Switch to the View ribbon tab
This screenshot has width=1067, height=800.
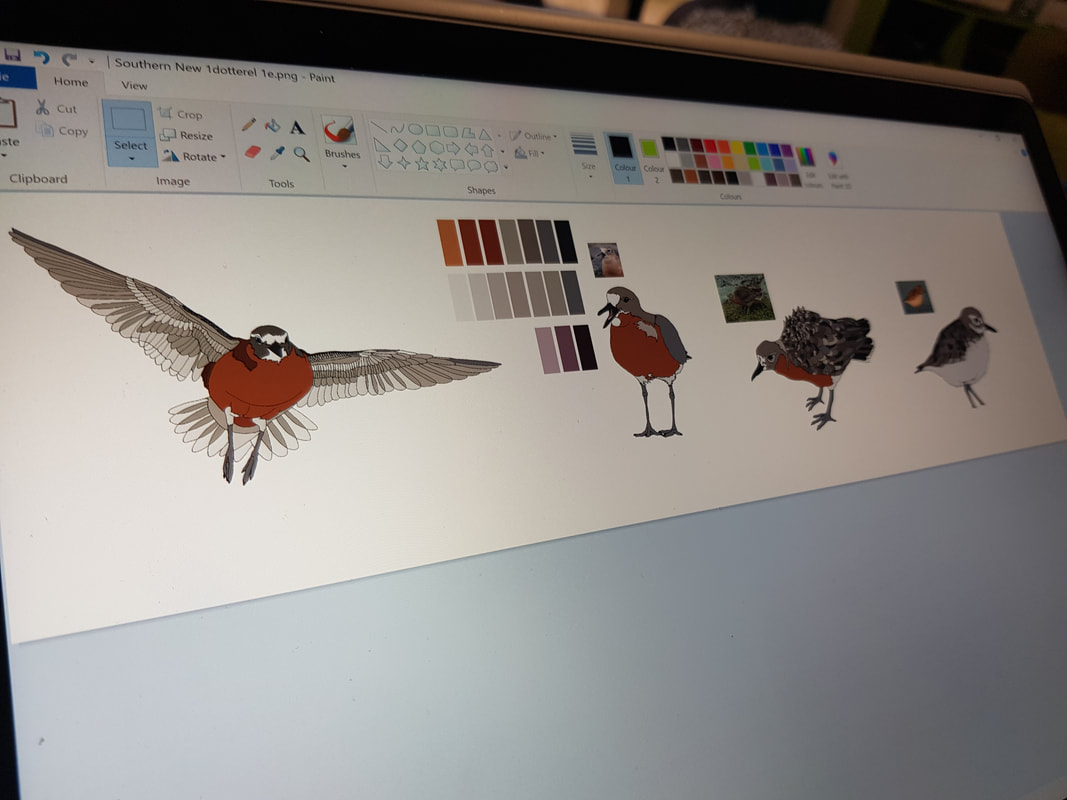click(134, 85)
